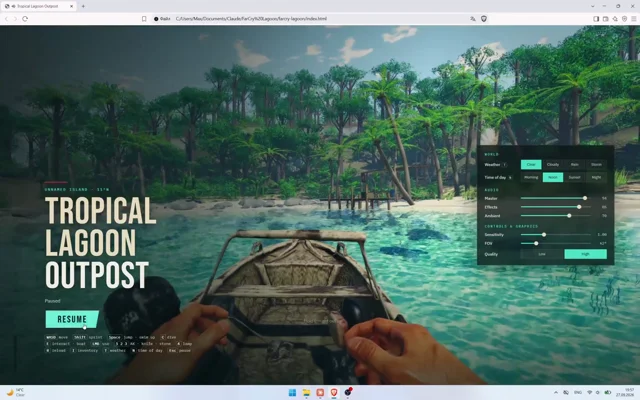Click the Ambient volume slider handle

click(x=569, y=216)
